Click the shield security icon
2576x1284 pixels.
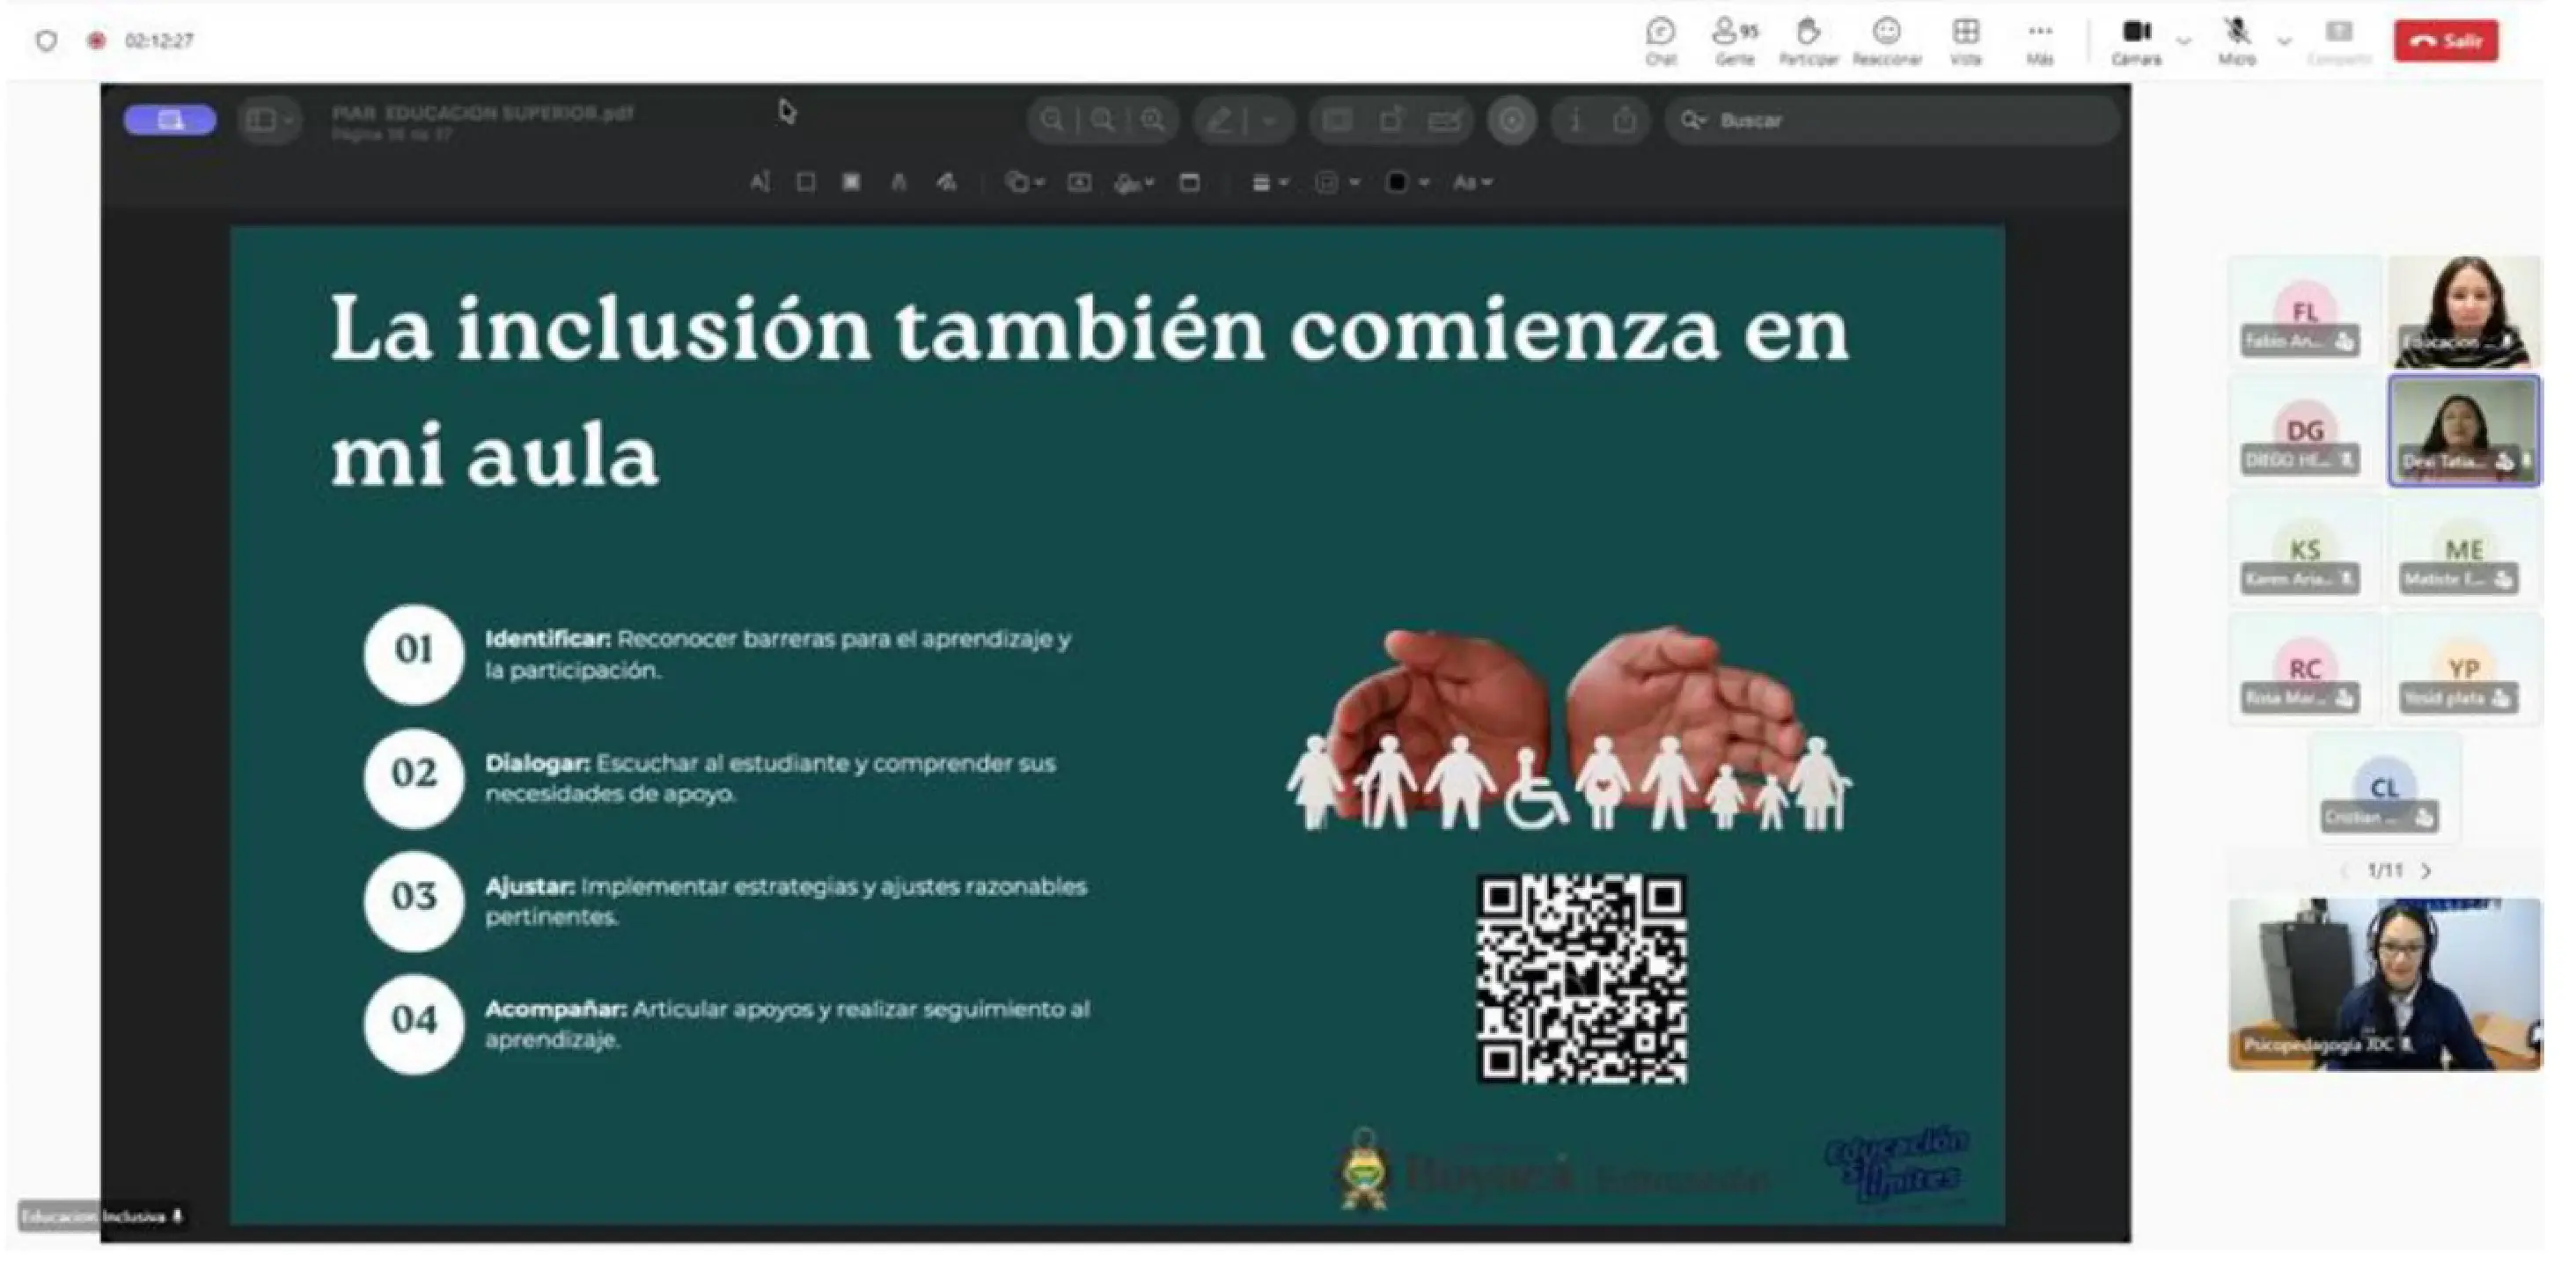click(46, 41)
